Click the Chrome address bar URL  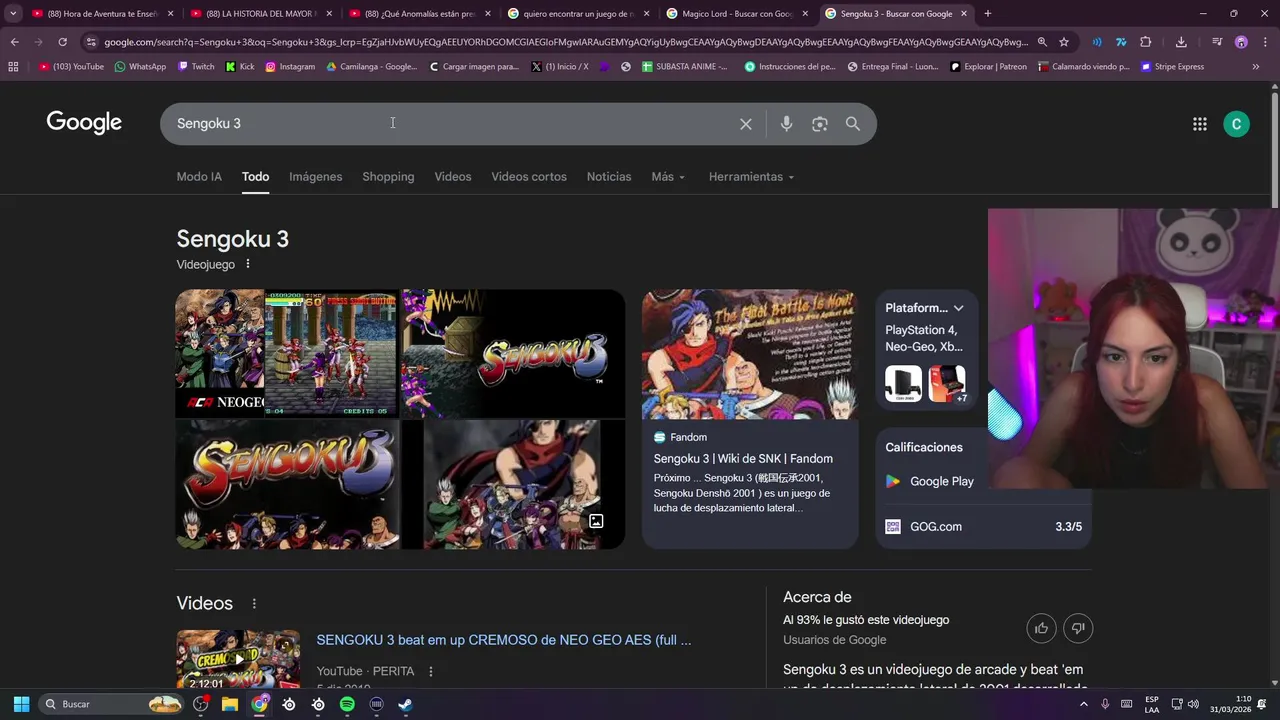(x=565, y=42)
